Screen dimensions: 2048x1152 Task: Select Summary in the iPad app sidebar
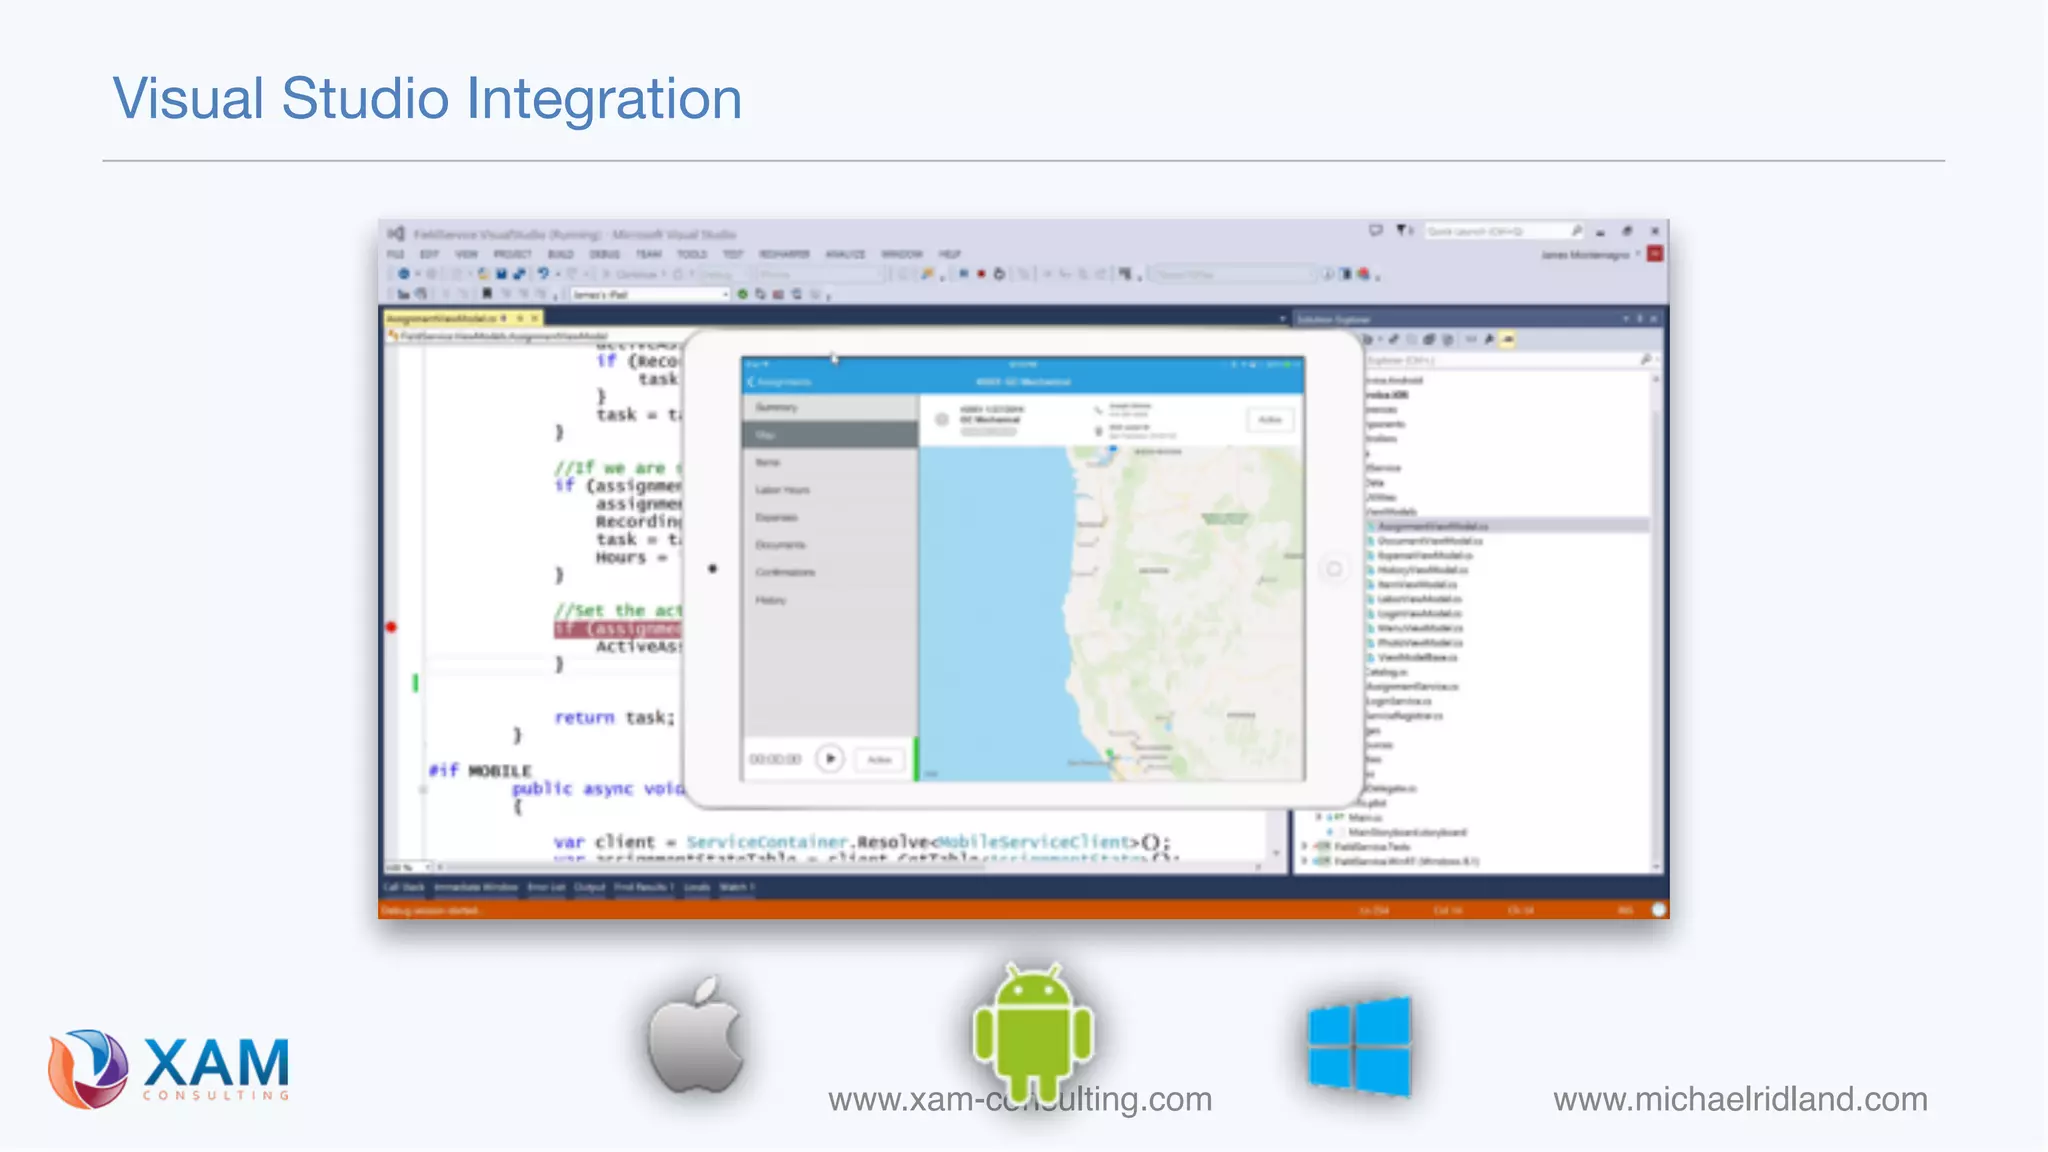tap(830, 407)
